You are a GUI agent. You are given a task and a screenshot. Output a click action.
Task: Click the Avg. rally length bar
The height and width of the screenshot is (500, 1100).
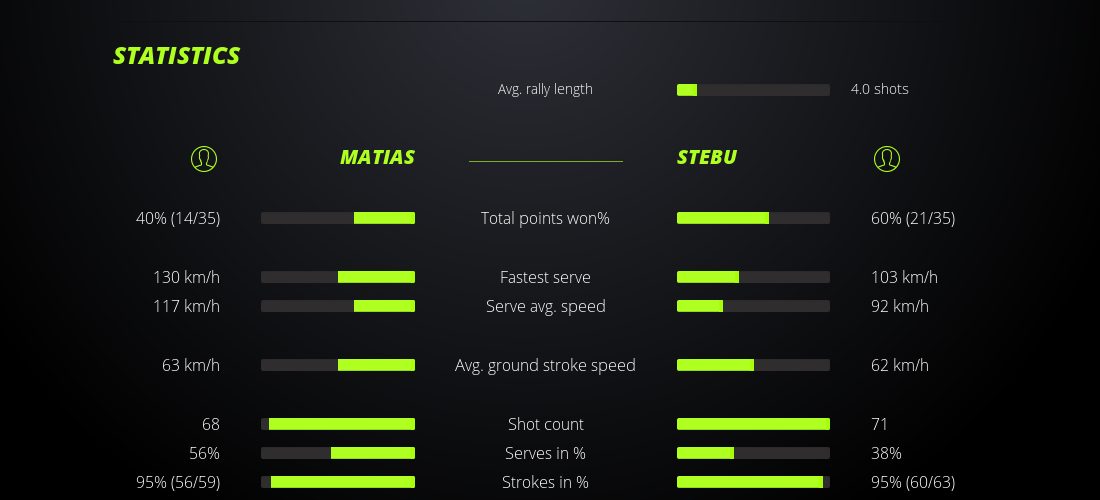coord(753,90)
